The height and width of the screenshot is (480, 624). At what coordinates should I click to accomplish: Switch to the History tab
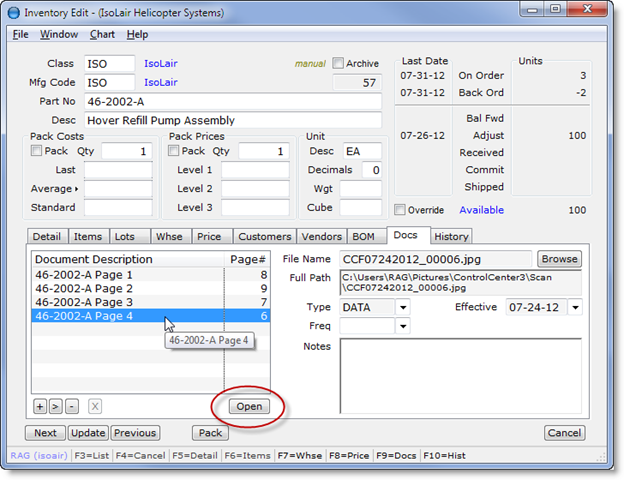[x=451, y=237]
